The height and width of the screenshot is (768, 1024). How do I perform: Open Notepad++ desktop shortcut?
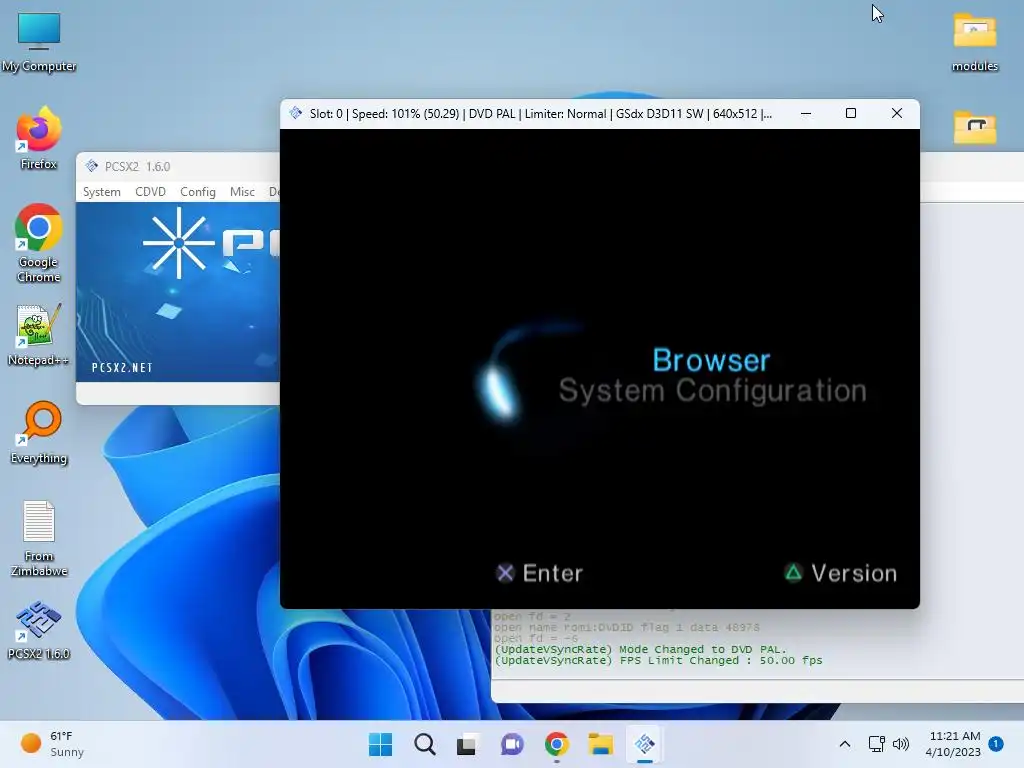coord(39,335)
